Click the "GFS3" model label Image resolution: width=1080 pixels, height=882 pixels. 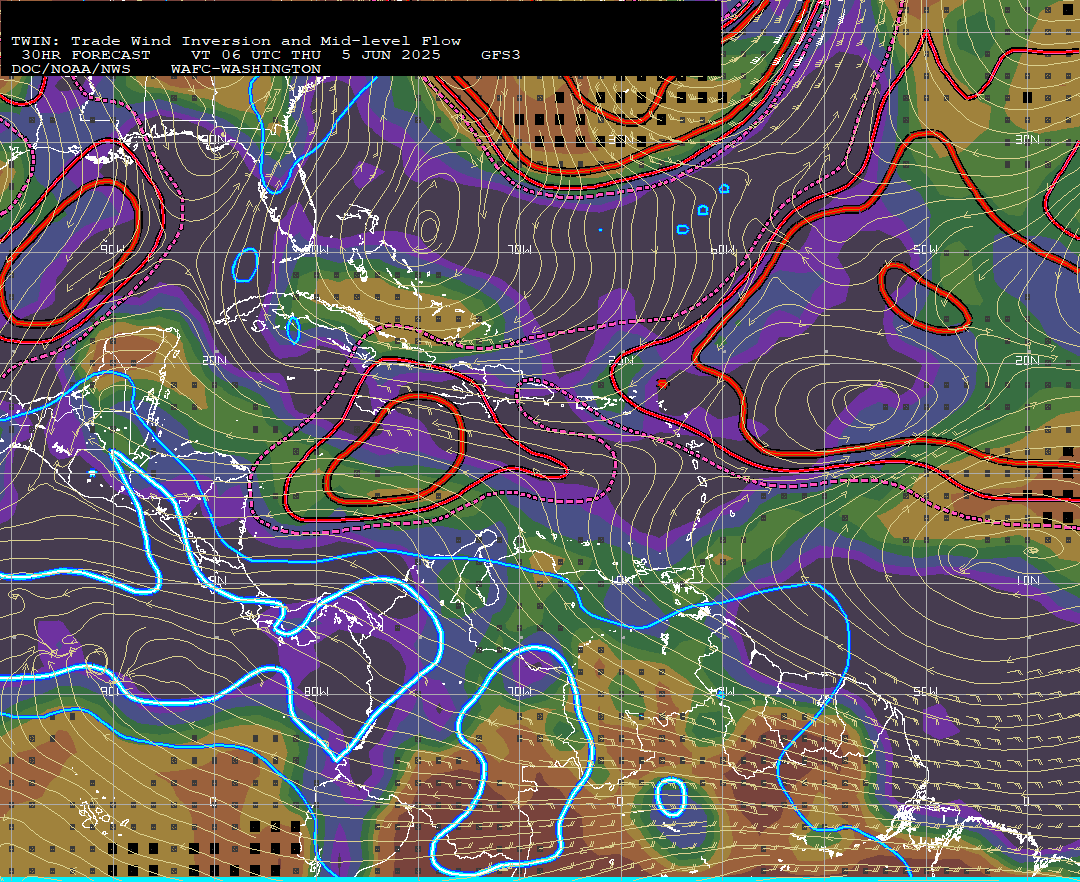tap(501, 55)
